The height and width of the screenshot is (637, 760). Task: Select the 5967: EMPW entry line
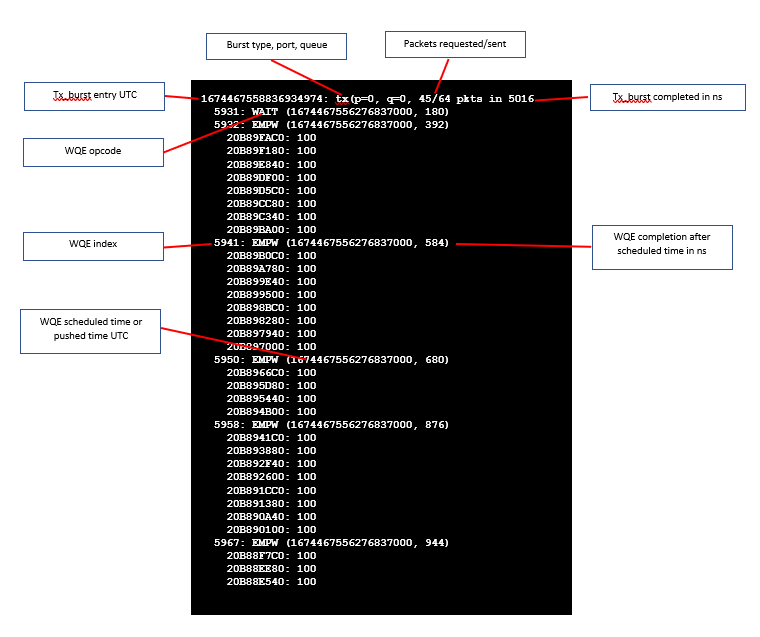331,542
